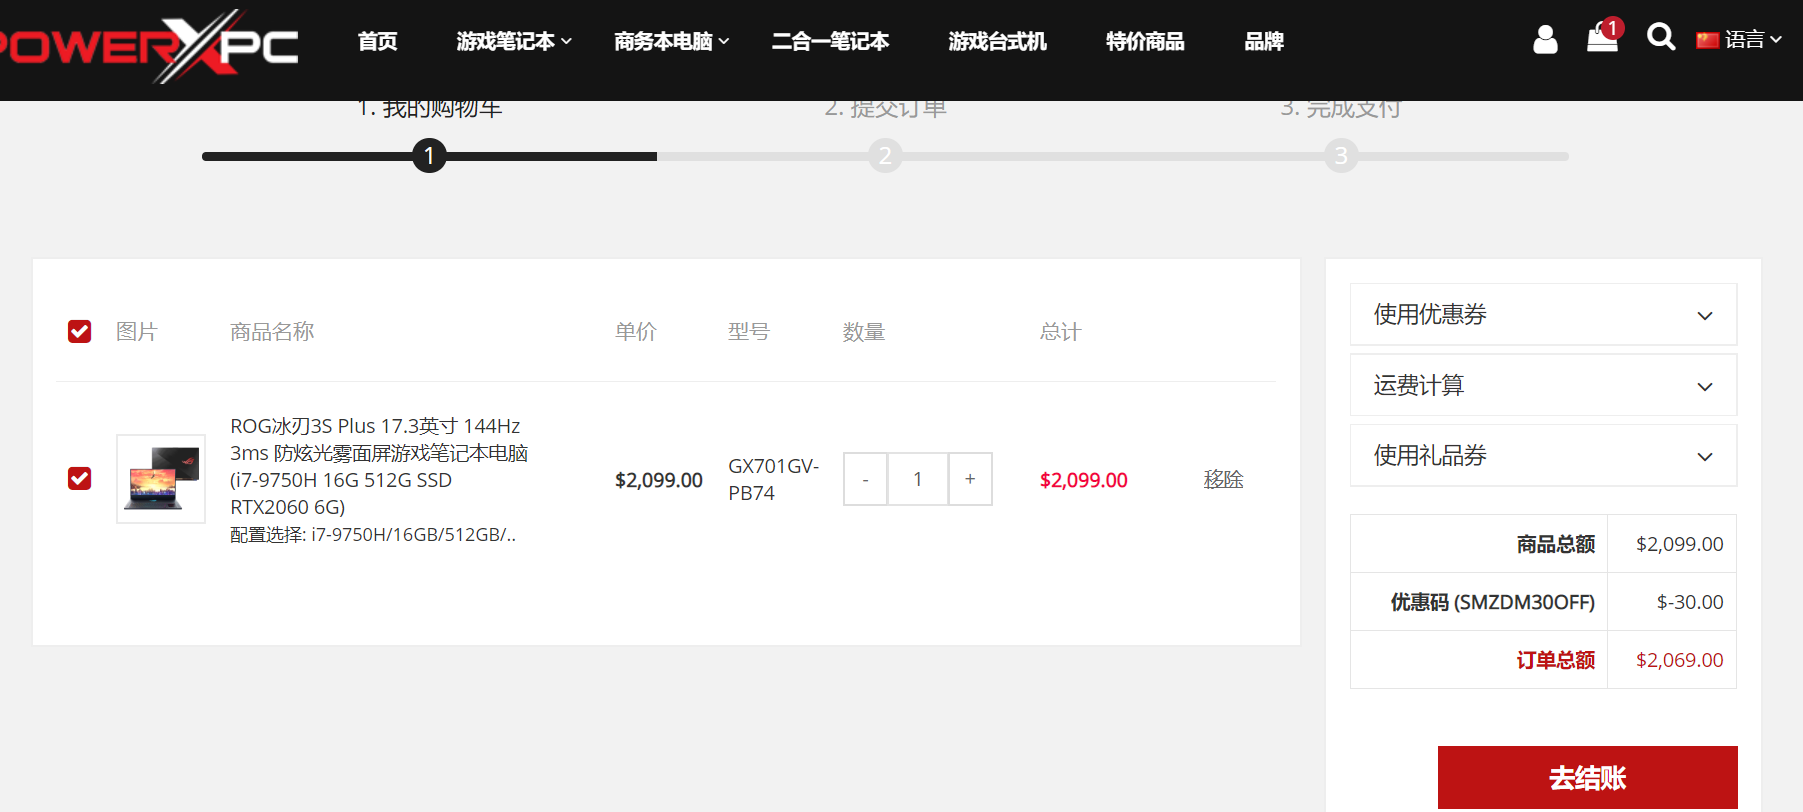The width and height of the screenshot is (1803, 812).
Task: Open the ROG冰刃3S Plus product title link
Action: click(379, 466)
